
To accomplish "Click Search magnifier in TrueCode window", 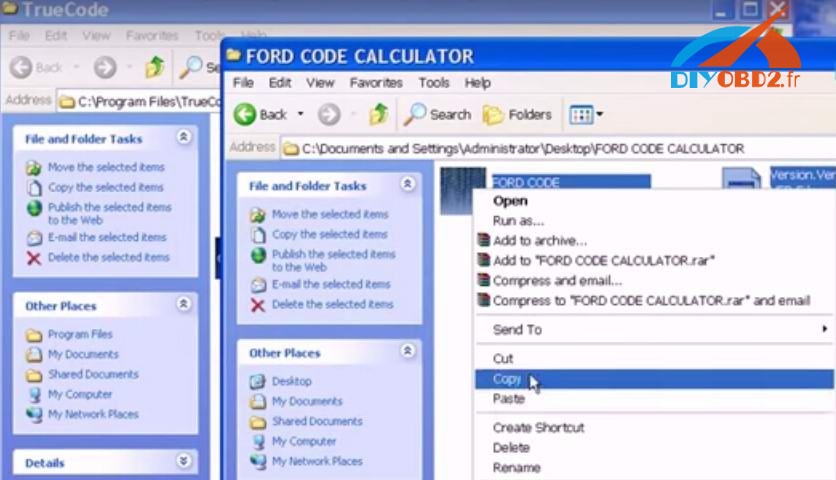I will pyautogui.click(x=190, y=67).
